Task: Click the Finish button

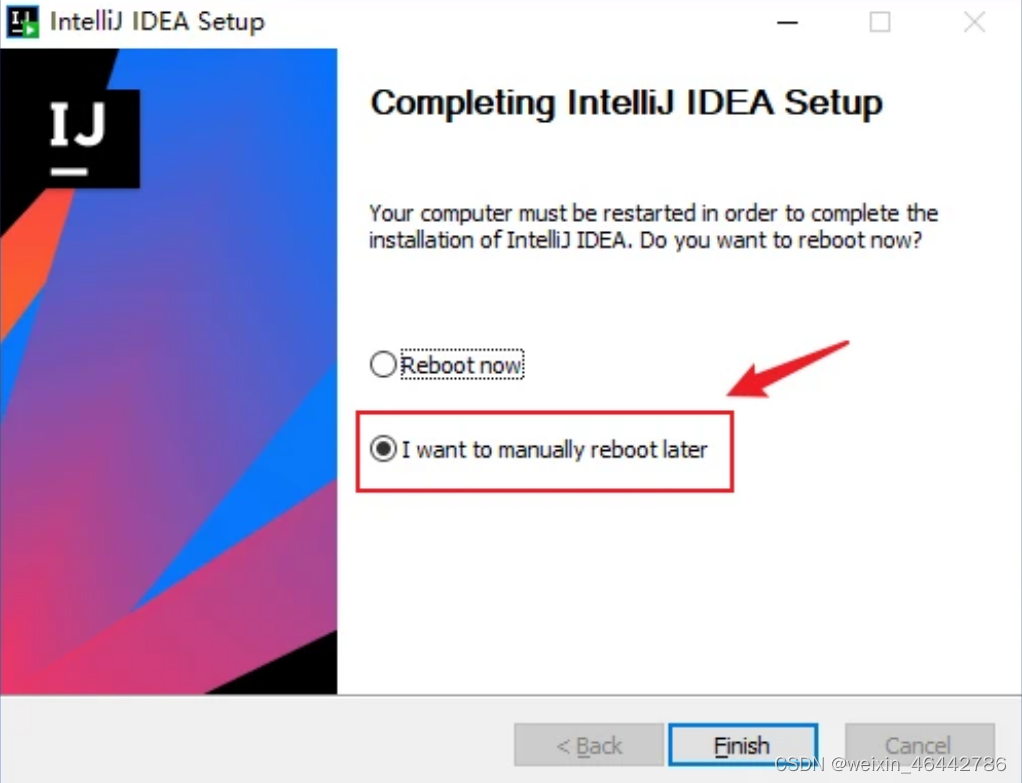Action: [742, 745]
